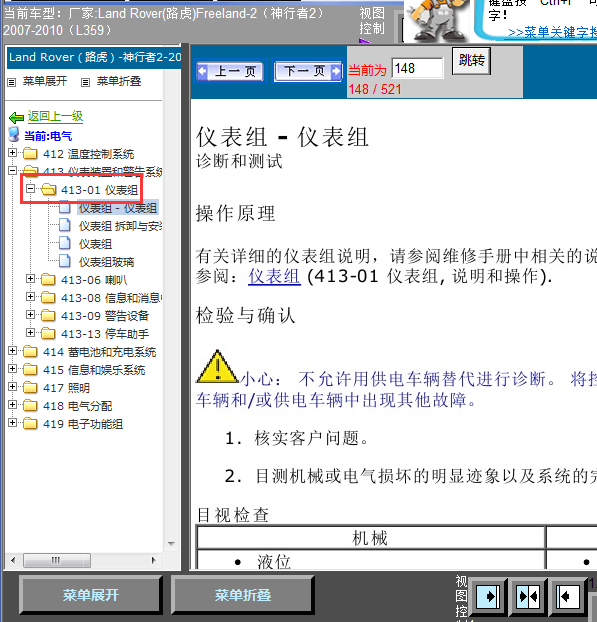Click the 413-08 信息和消息 folder icon
Screen dimensions: 597x622
pyautogui.click(x=48, y=298)
